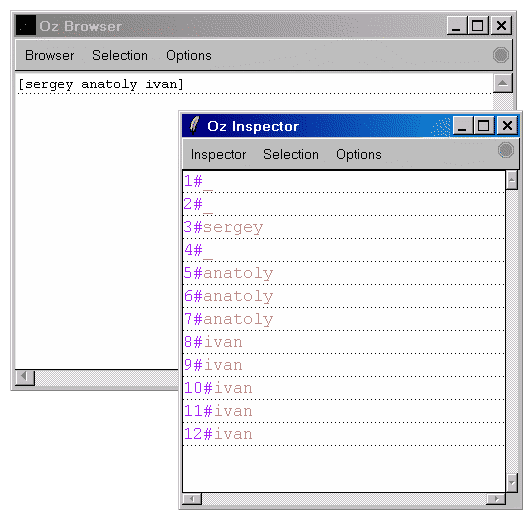Click the Inspector horizontal scrollbar left arrow
The width and height of the screenshot is (529, 515).
click(192, 499)
